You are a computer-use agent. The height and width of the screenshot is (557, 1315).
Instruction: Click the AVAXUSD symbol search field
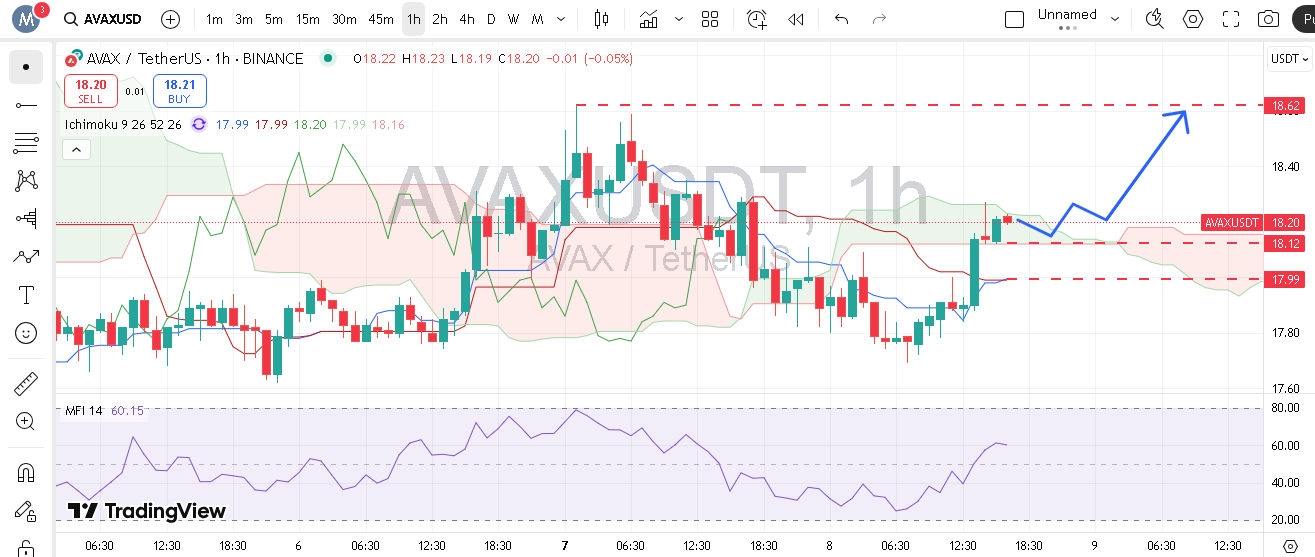point(101,19)
